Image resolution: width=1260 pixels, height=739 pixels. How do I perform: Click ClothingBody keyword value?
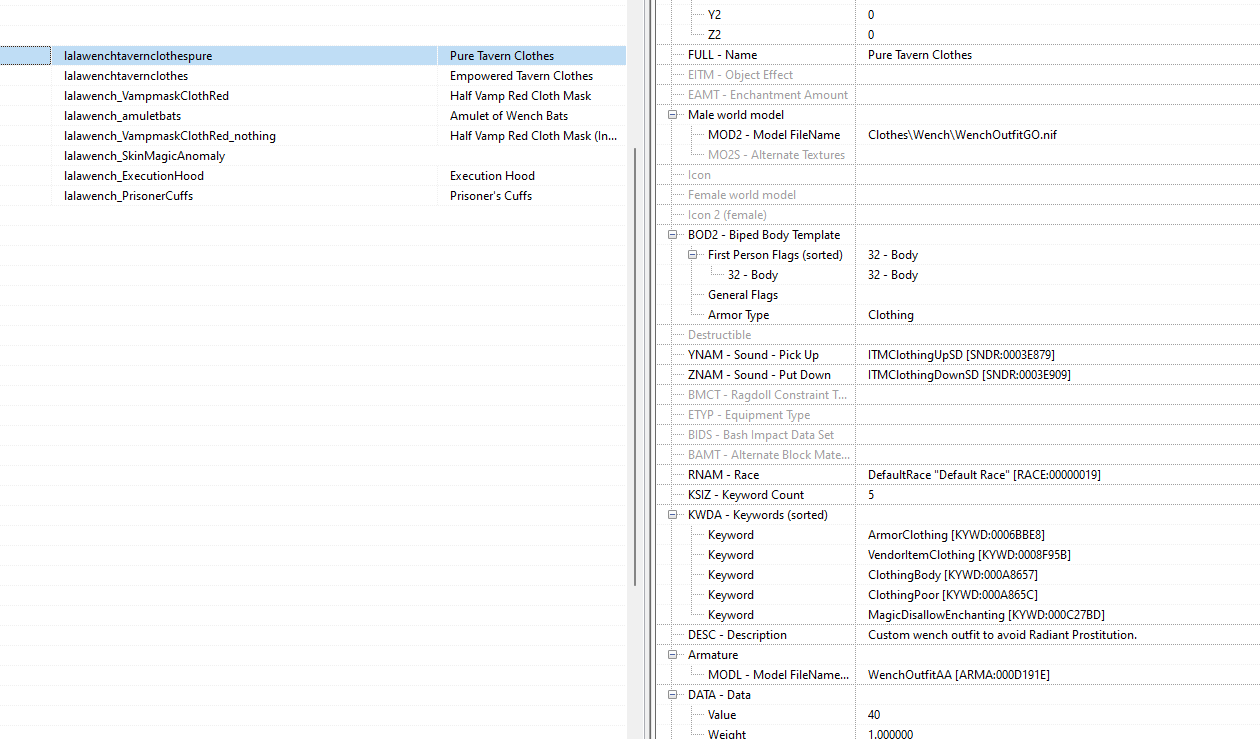point(952,575)
